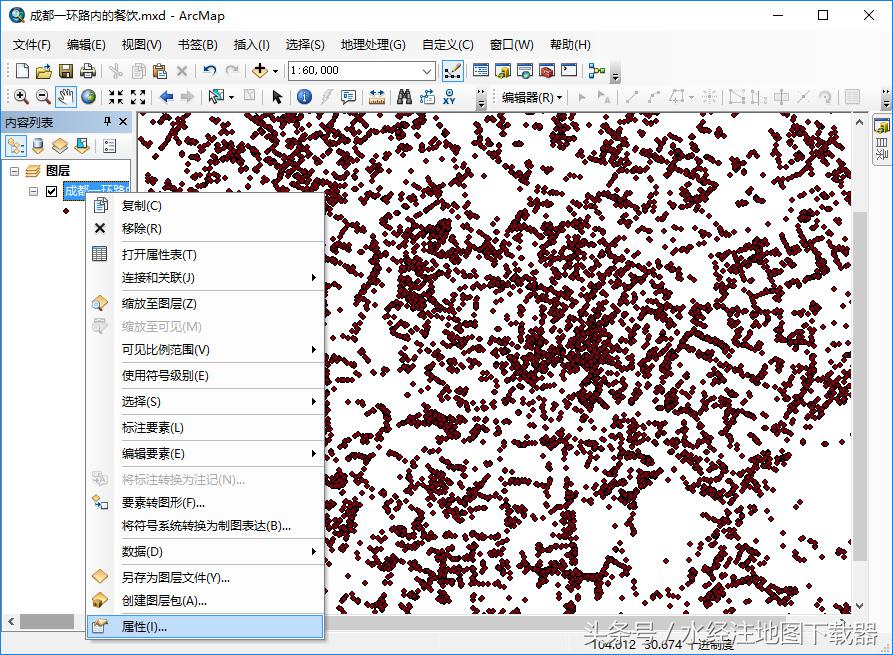Viewport: 893px width, 655px height.
Task: Open the 目录 catalog side tab
Action: (x=881, y=142)
